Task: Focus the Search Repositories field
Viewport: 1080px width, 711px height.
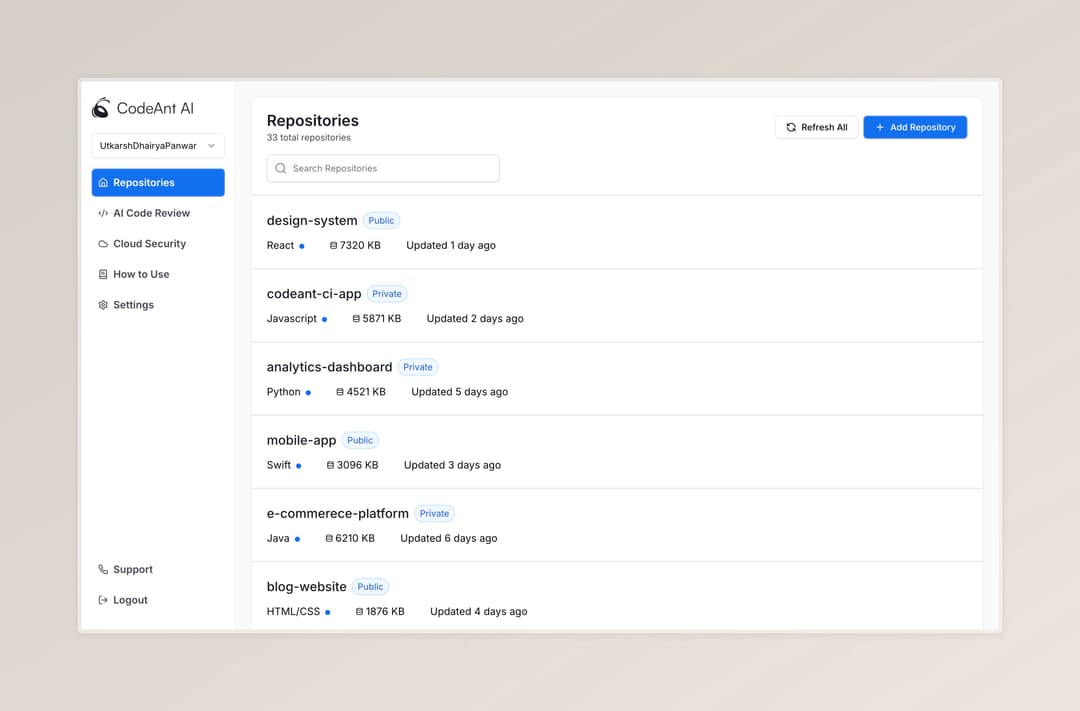Action: coord(390,169)
